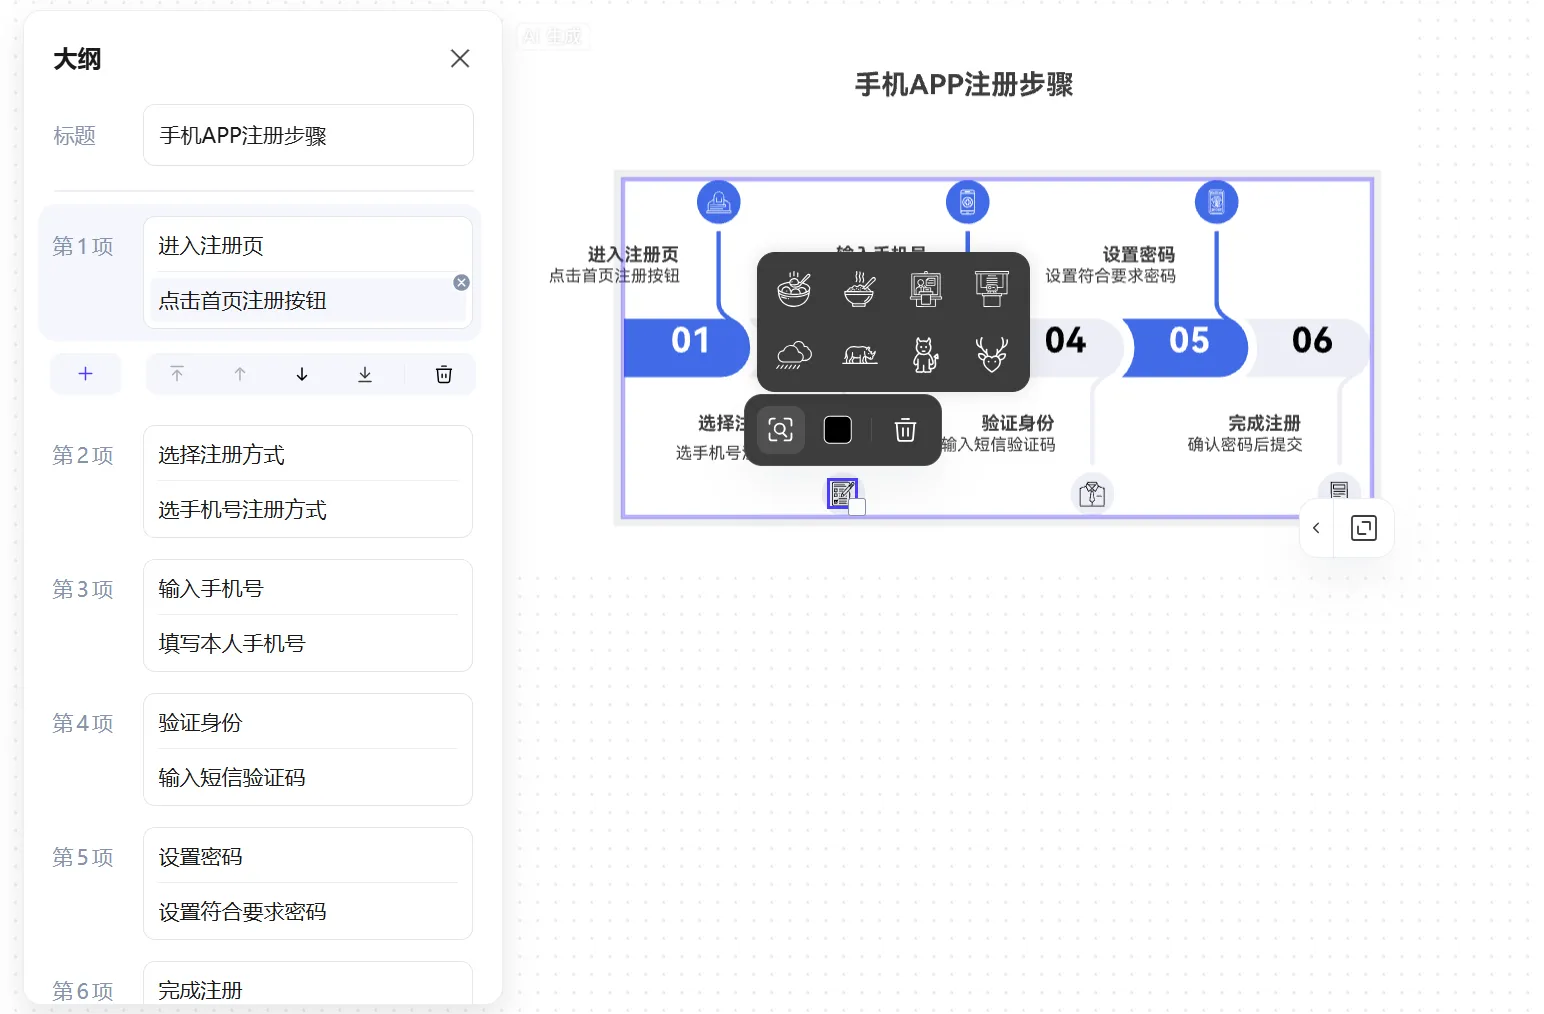Click the icon search button in floating toolbar

781,430
